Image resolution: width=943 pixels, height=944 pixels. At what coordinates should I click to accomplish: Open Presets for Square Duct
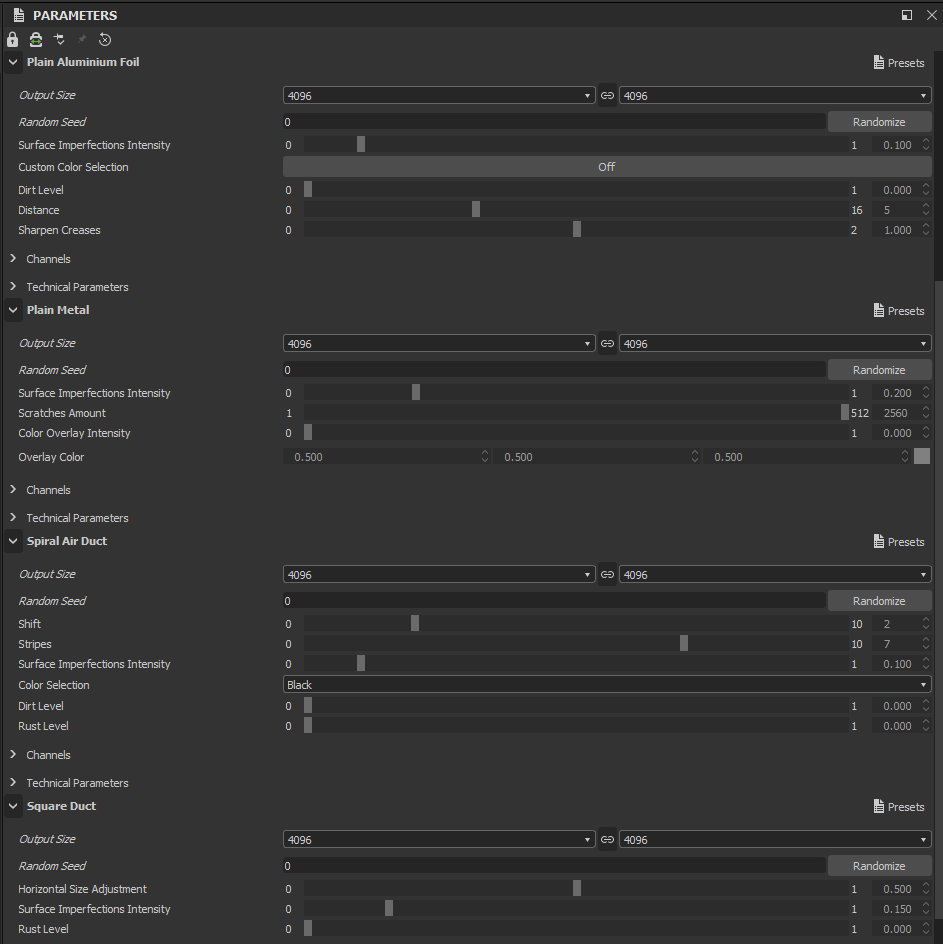(899, 807)
